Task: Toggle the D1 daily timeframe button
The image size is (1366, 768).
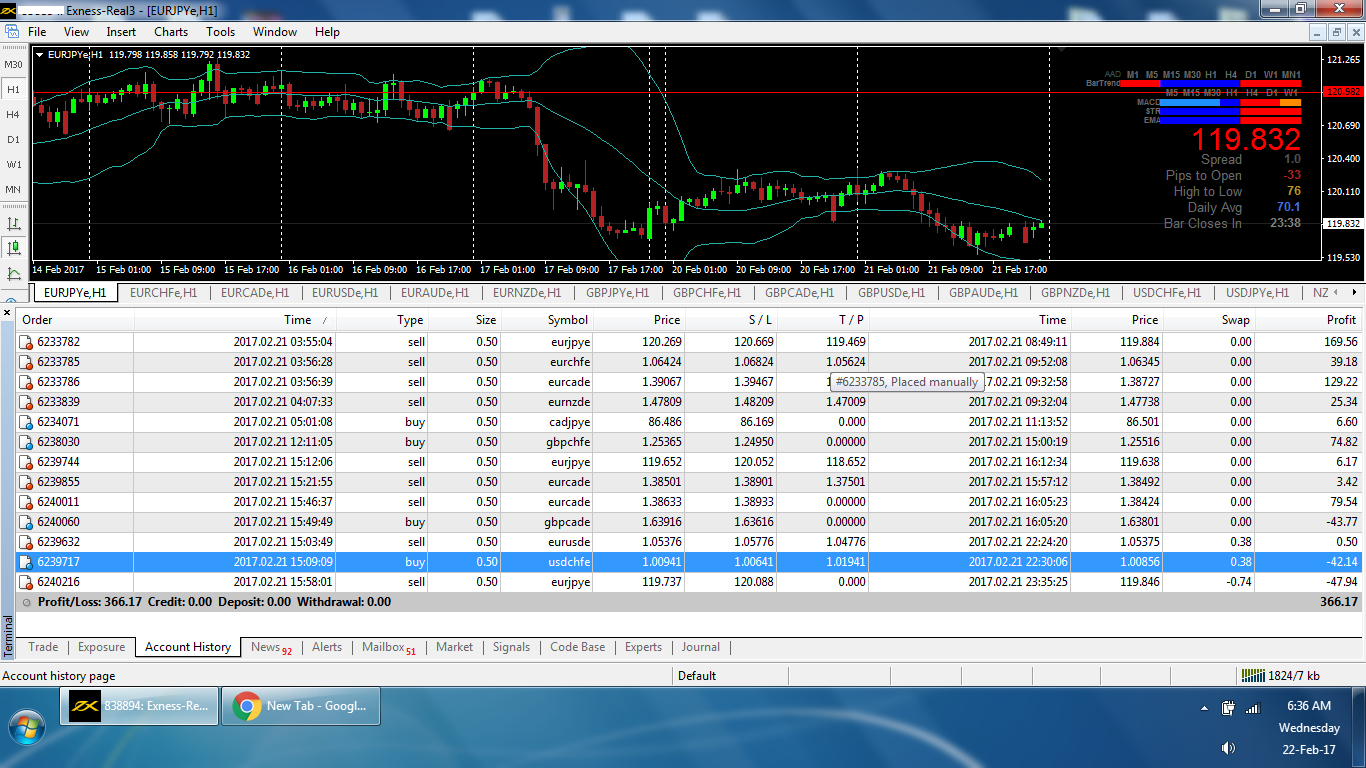Action: point(13,140)
